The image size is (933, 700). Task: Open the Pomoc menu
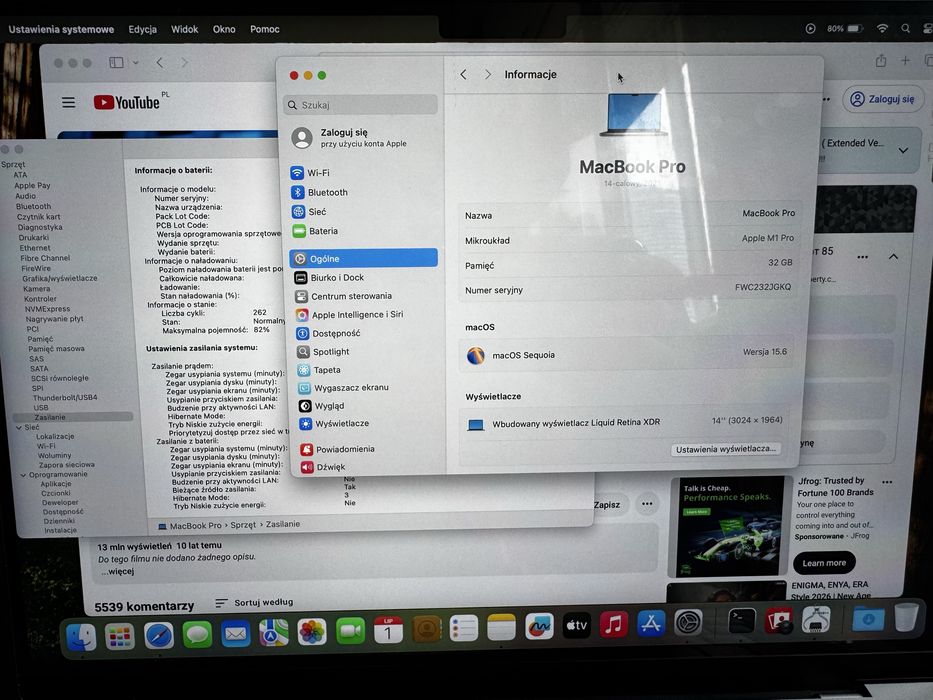click(x=265, y=29)
